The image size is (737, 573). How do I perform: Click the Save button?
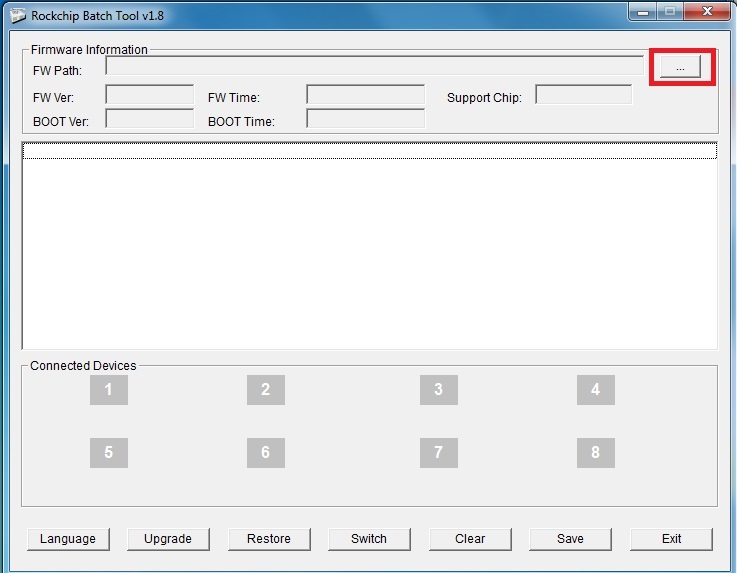coord(570,539)
